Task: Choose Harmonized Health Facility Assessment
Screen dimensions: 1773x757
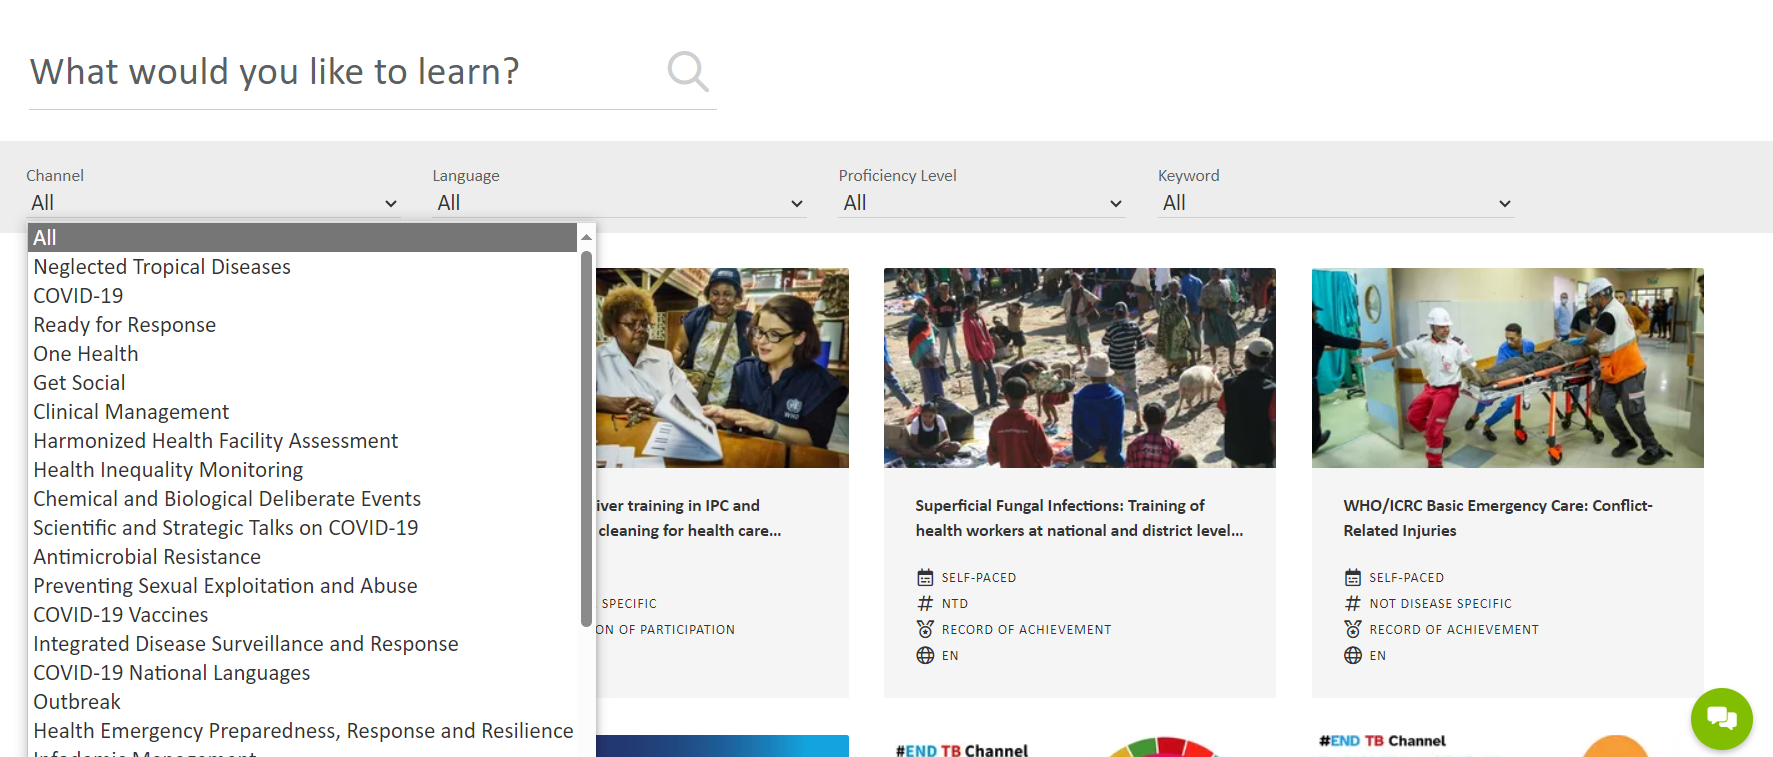Action: point(303,441)
